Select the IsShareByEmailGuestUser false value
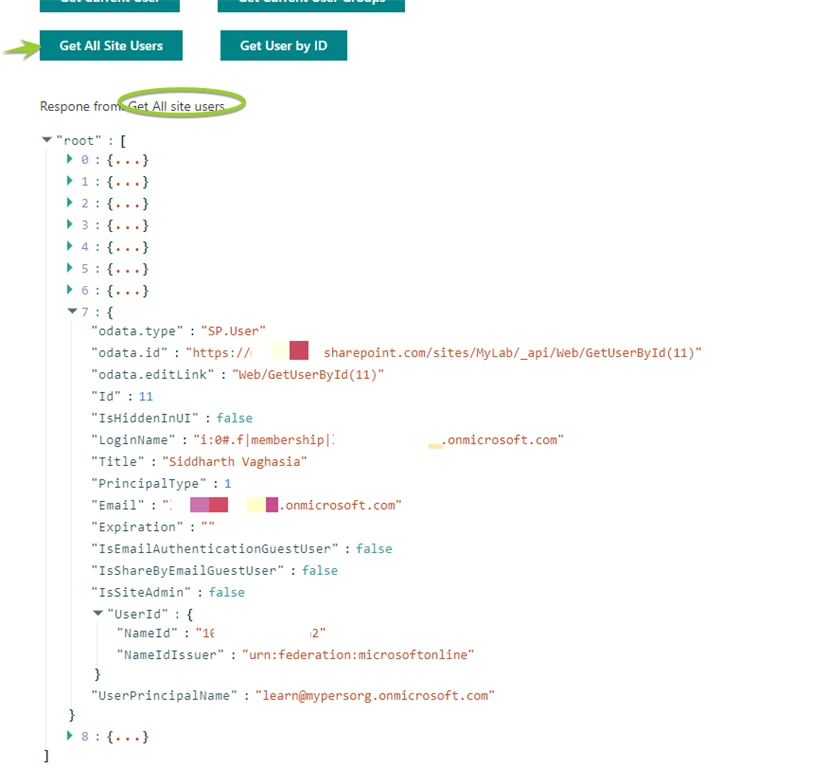 (320, 570)
